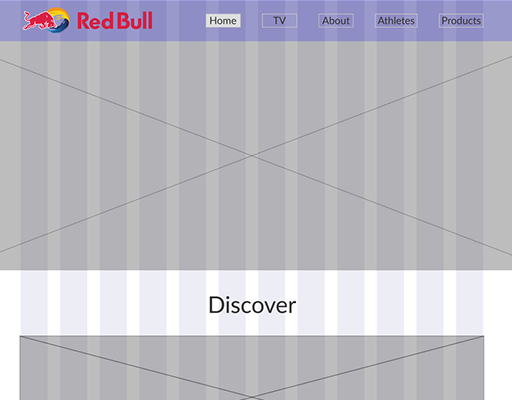Image resolution: width=512 pixels, height=400 pixels.
Task: Click the red Red Bull wordmark text
Action: point(115,21)
